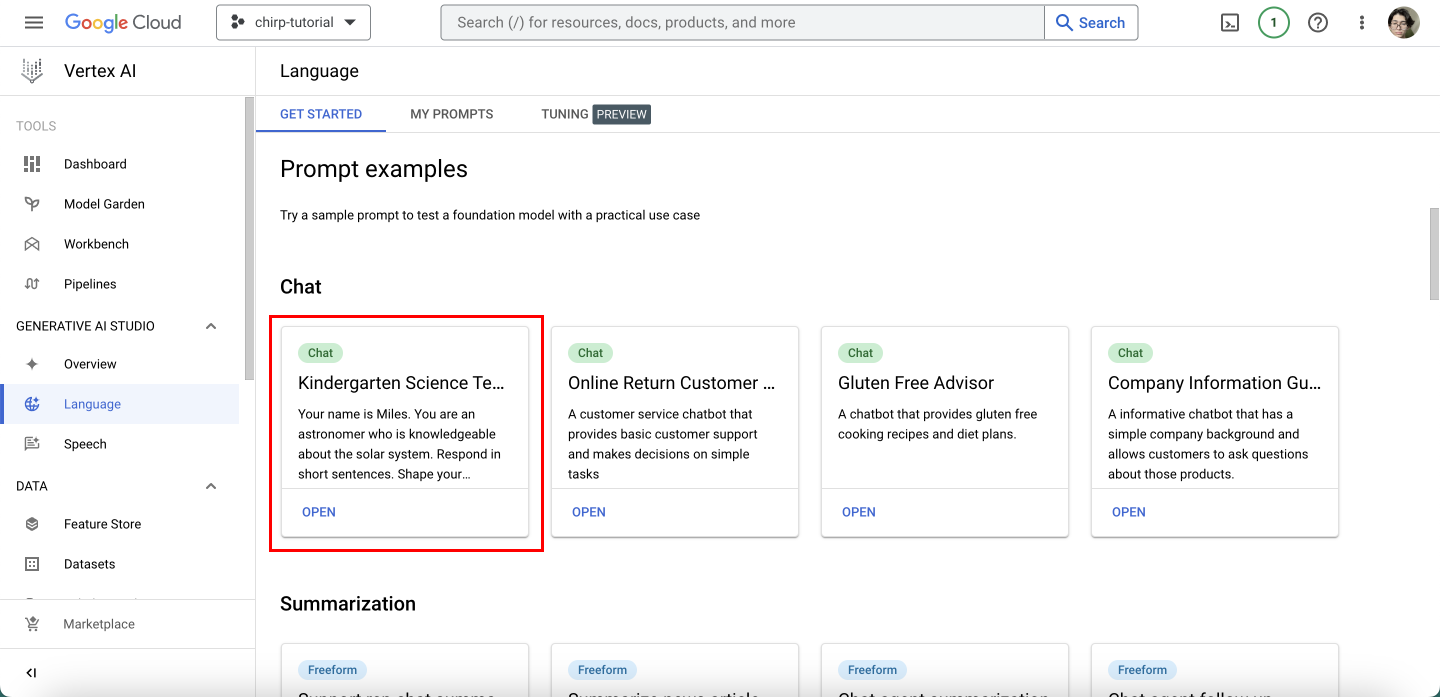This screenshot has height=697, width=1440.
Task: Collapse the sidebar with the arrow icon
Action: tap(31, 673)
